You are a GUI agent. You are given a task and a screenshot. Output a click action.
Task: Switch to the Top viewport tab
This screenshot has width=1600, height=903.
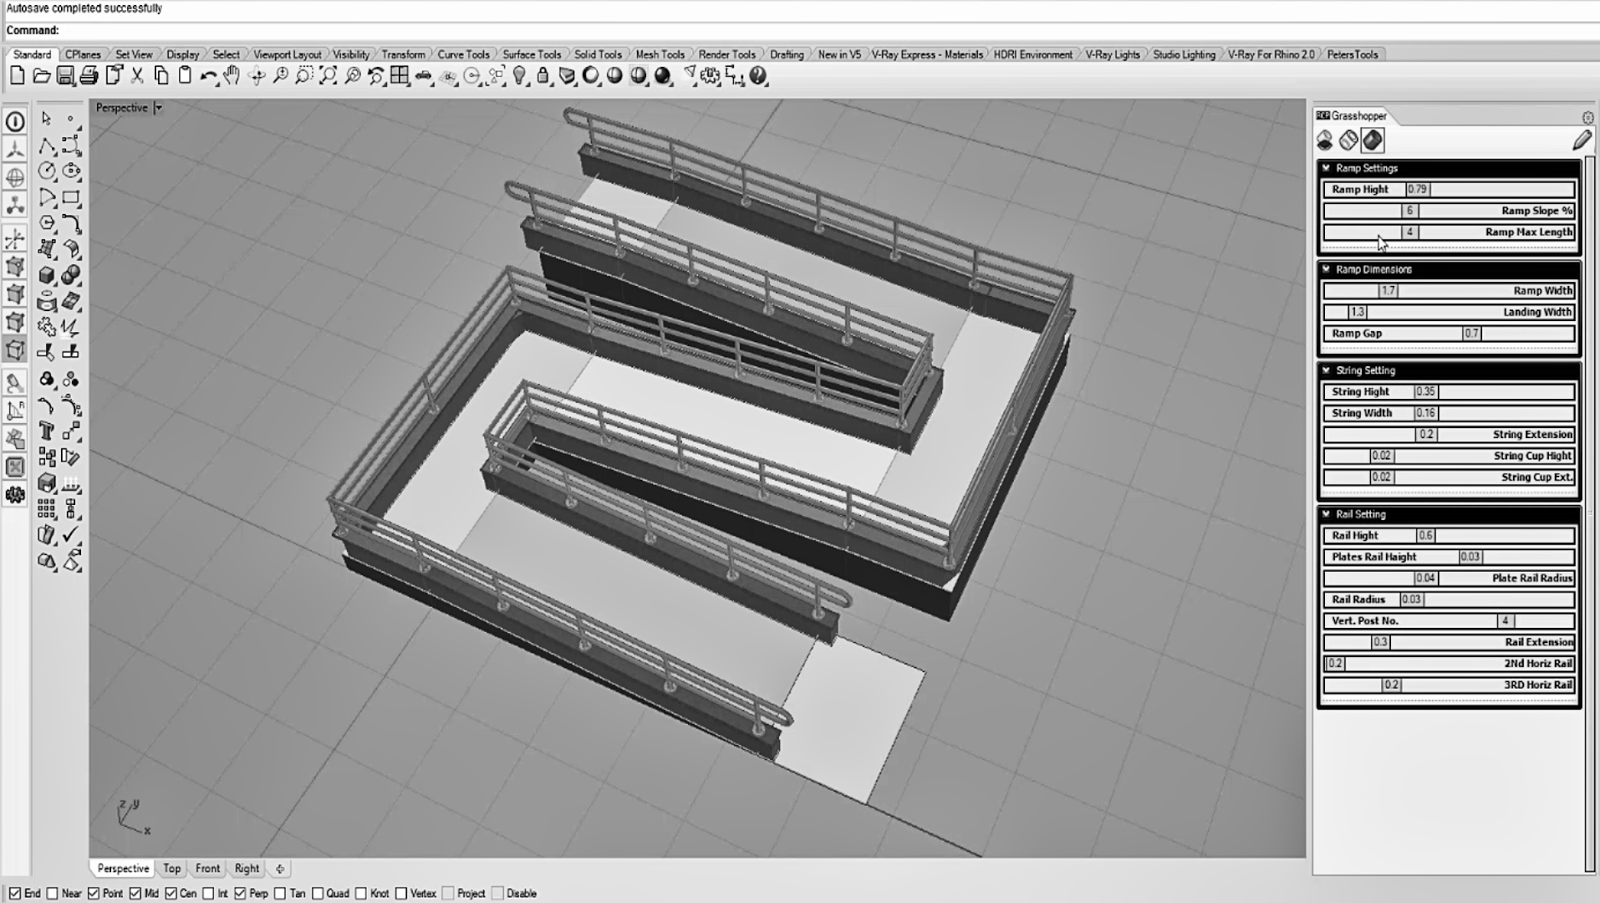[171, 868]
